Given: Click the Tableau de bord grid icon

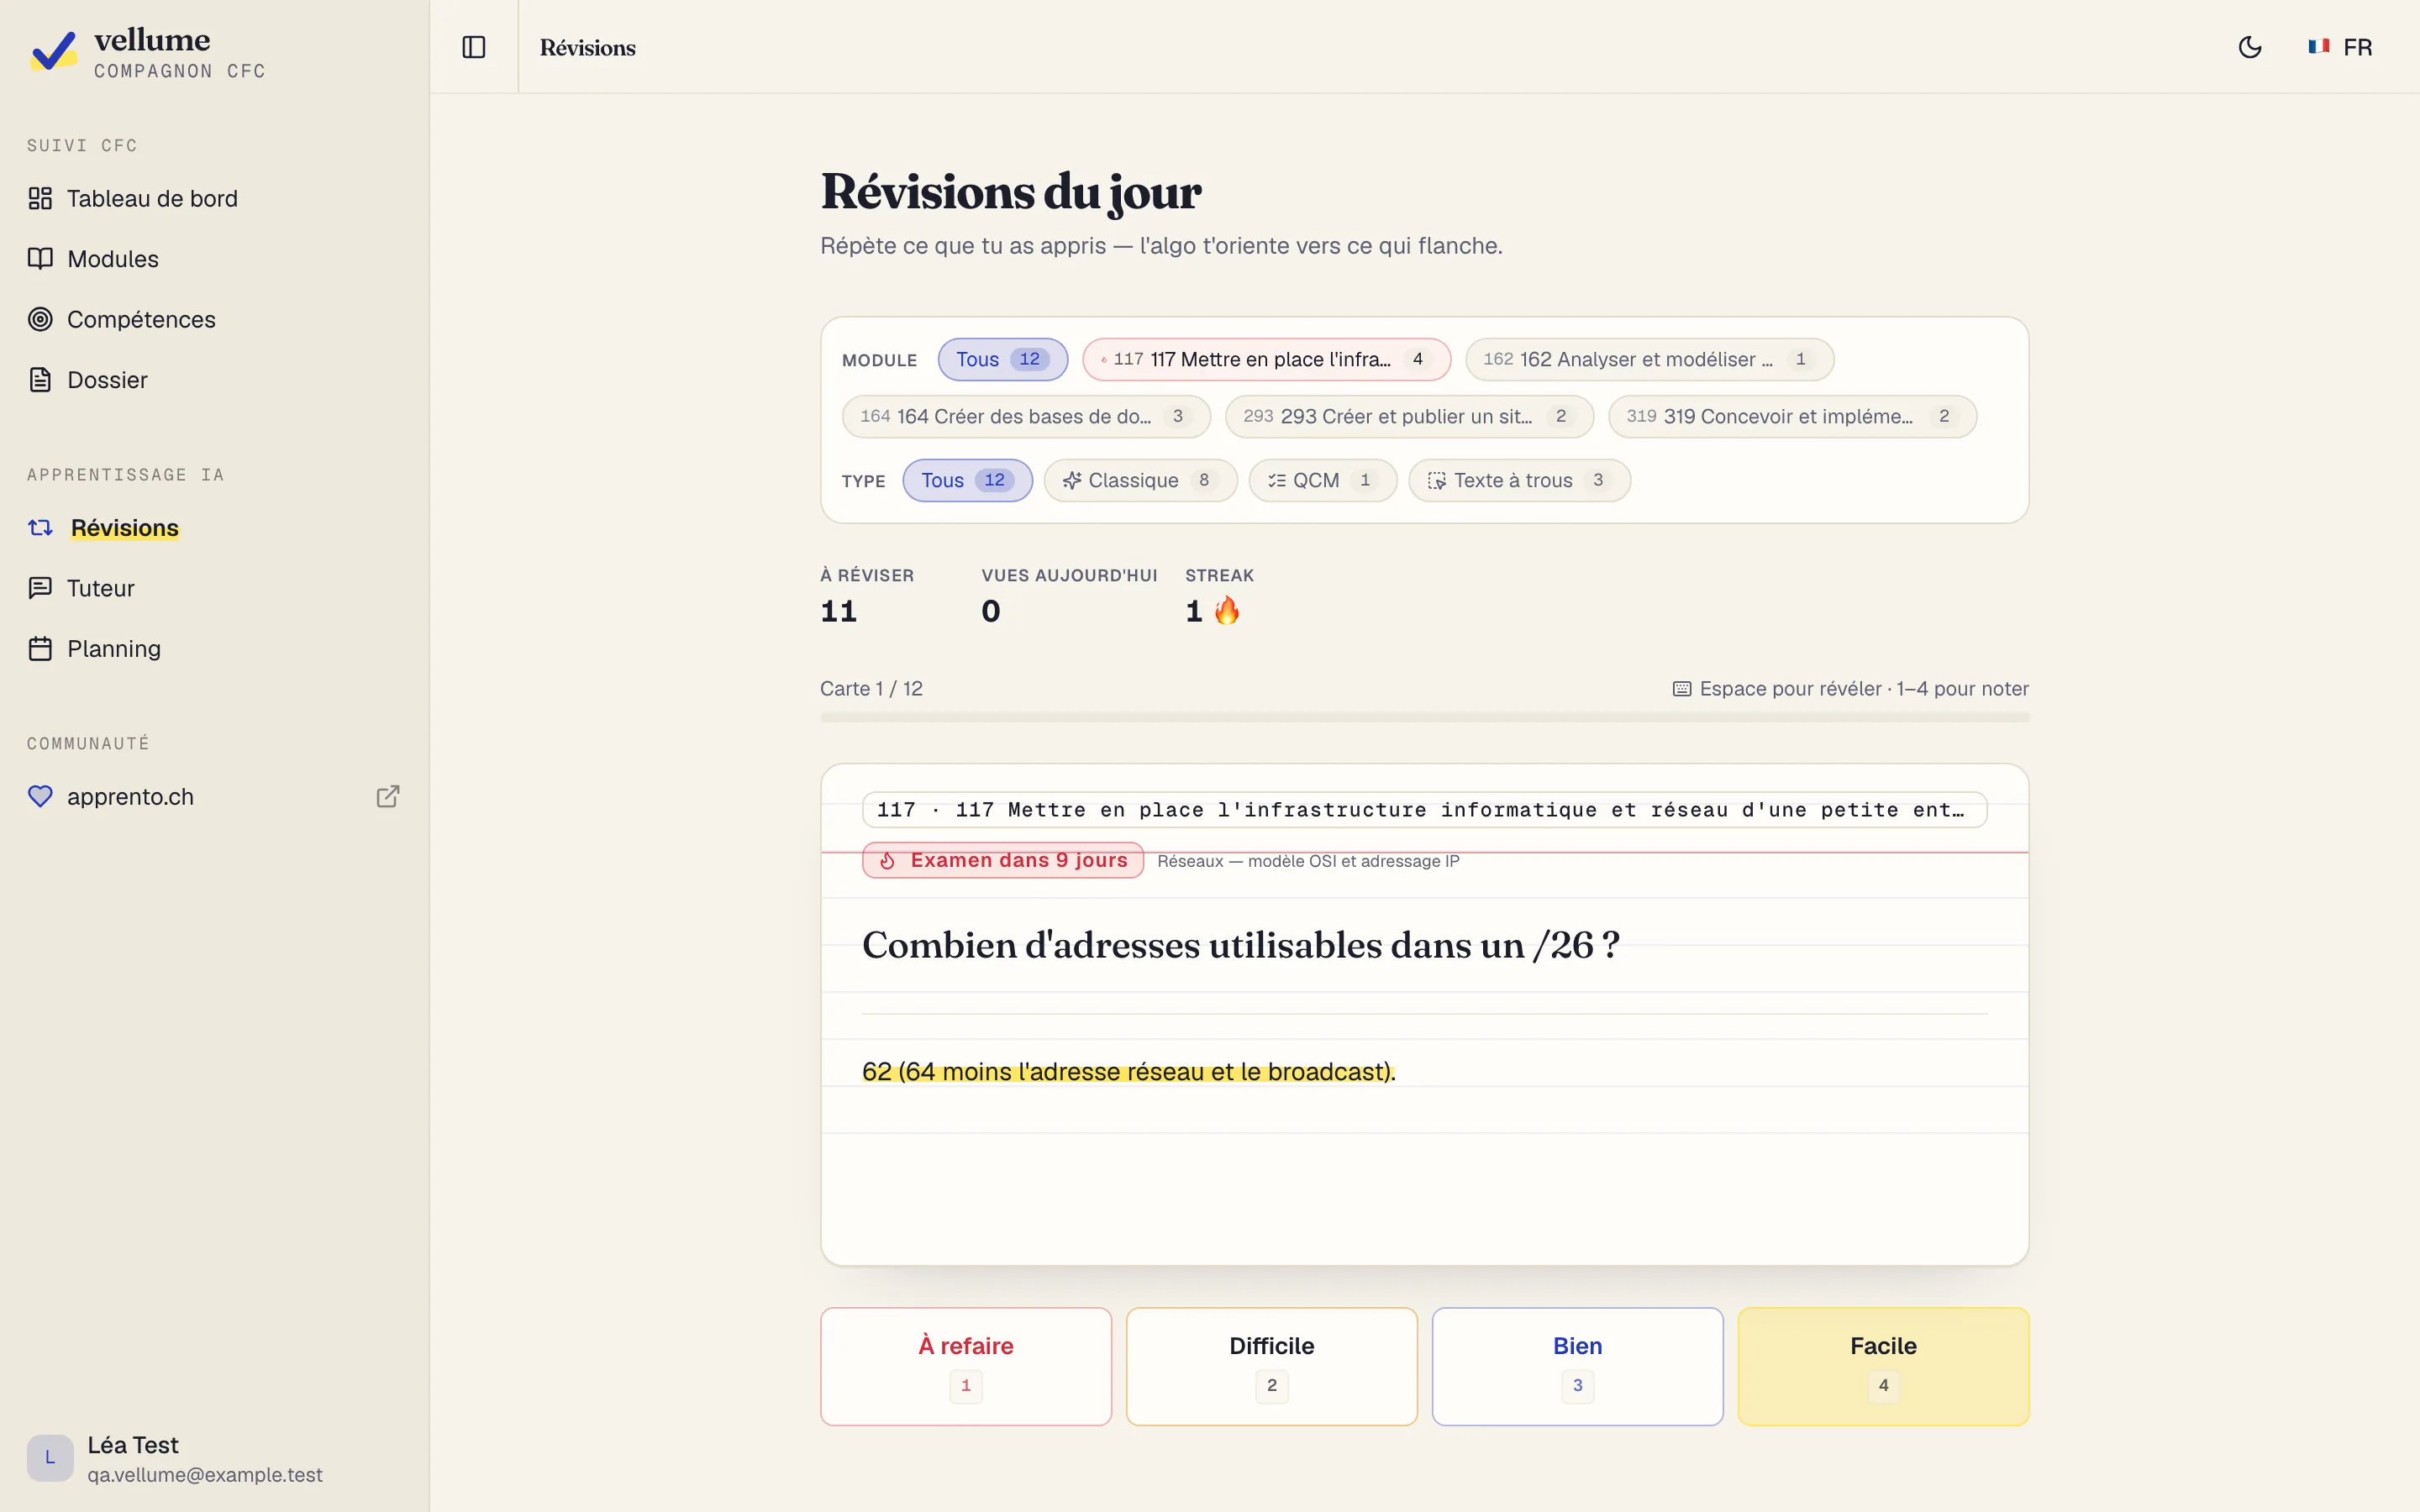Looking at the screenshot, I should 40,198.
